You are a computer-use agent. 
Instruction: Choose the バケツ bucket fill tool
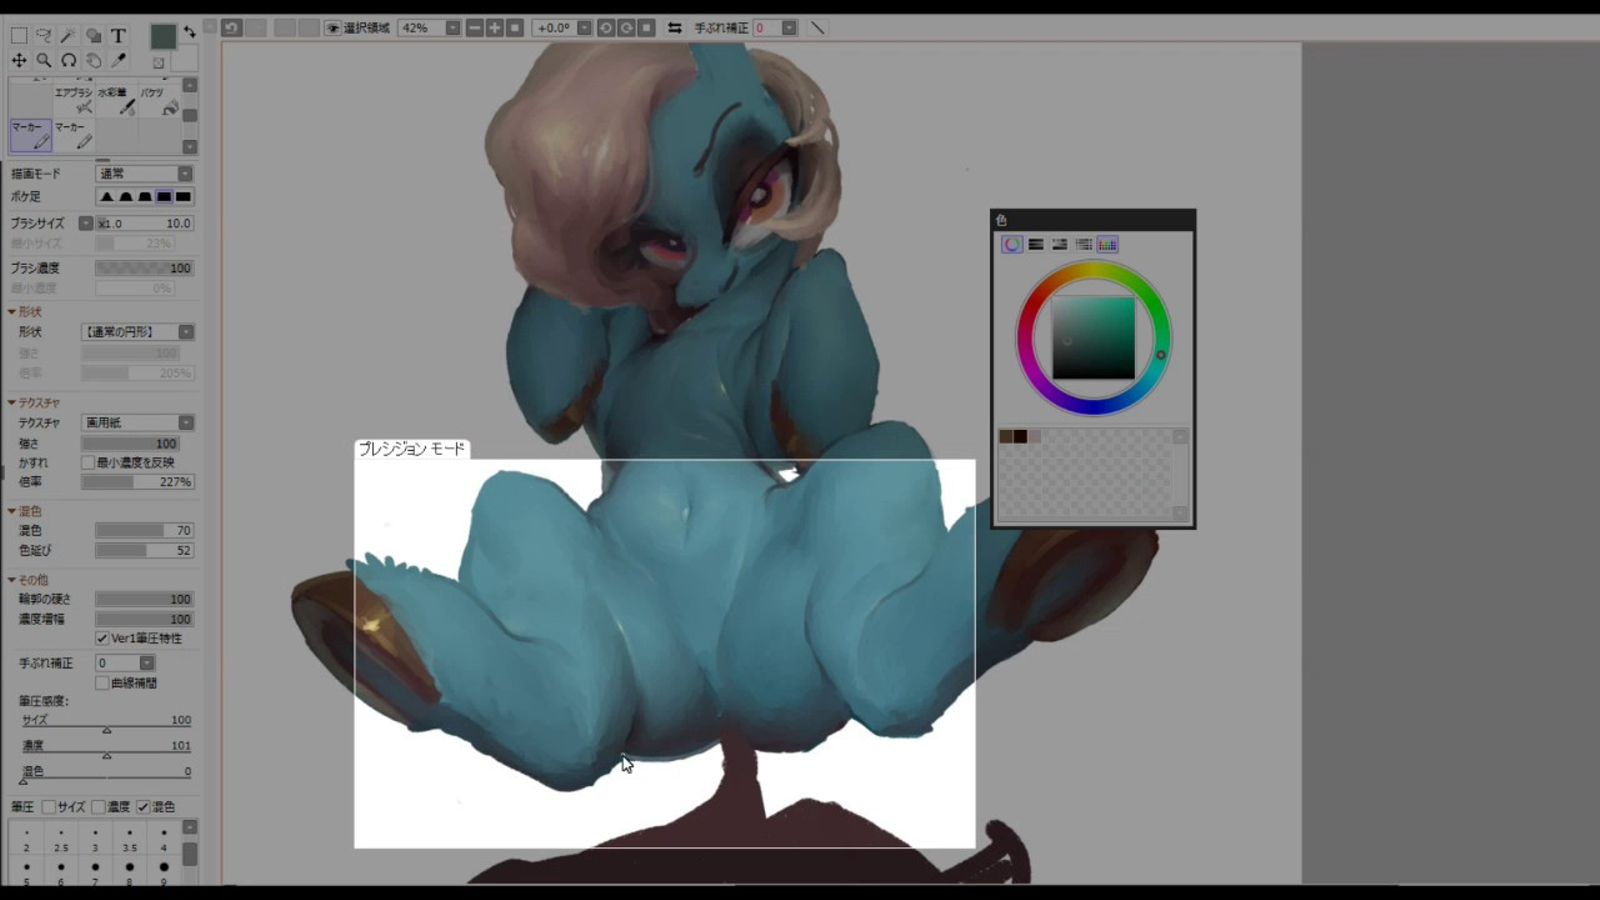pos(160,100)
